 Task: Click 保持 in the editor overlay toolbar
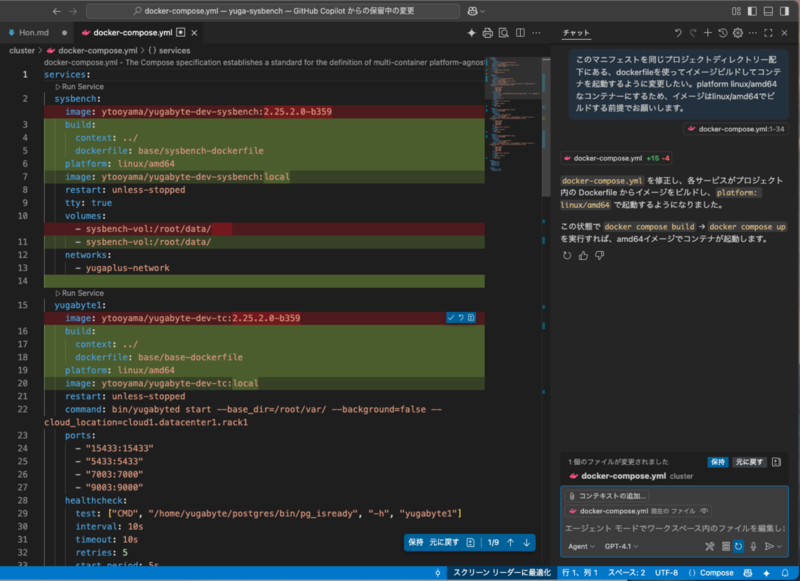pyautogui.click(x=416, y=542)
